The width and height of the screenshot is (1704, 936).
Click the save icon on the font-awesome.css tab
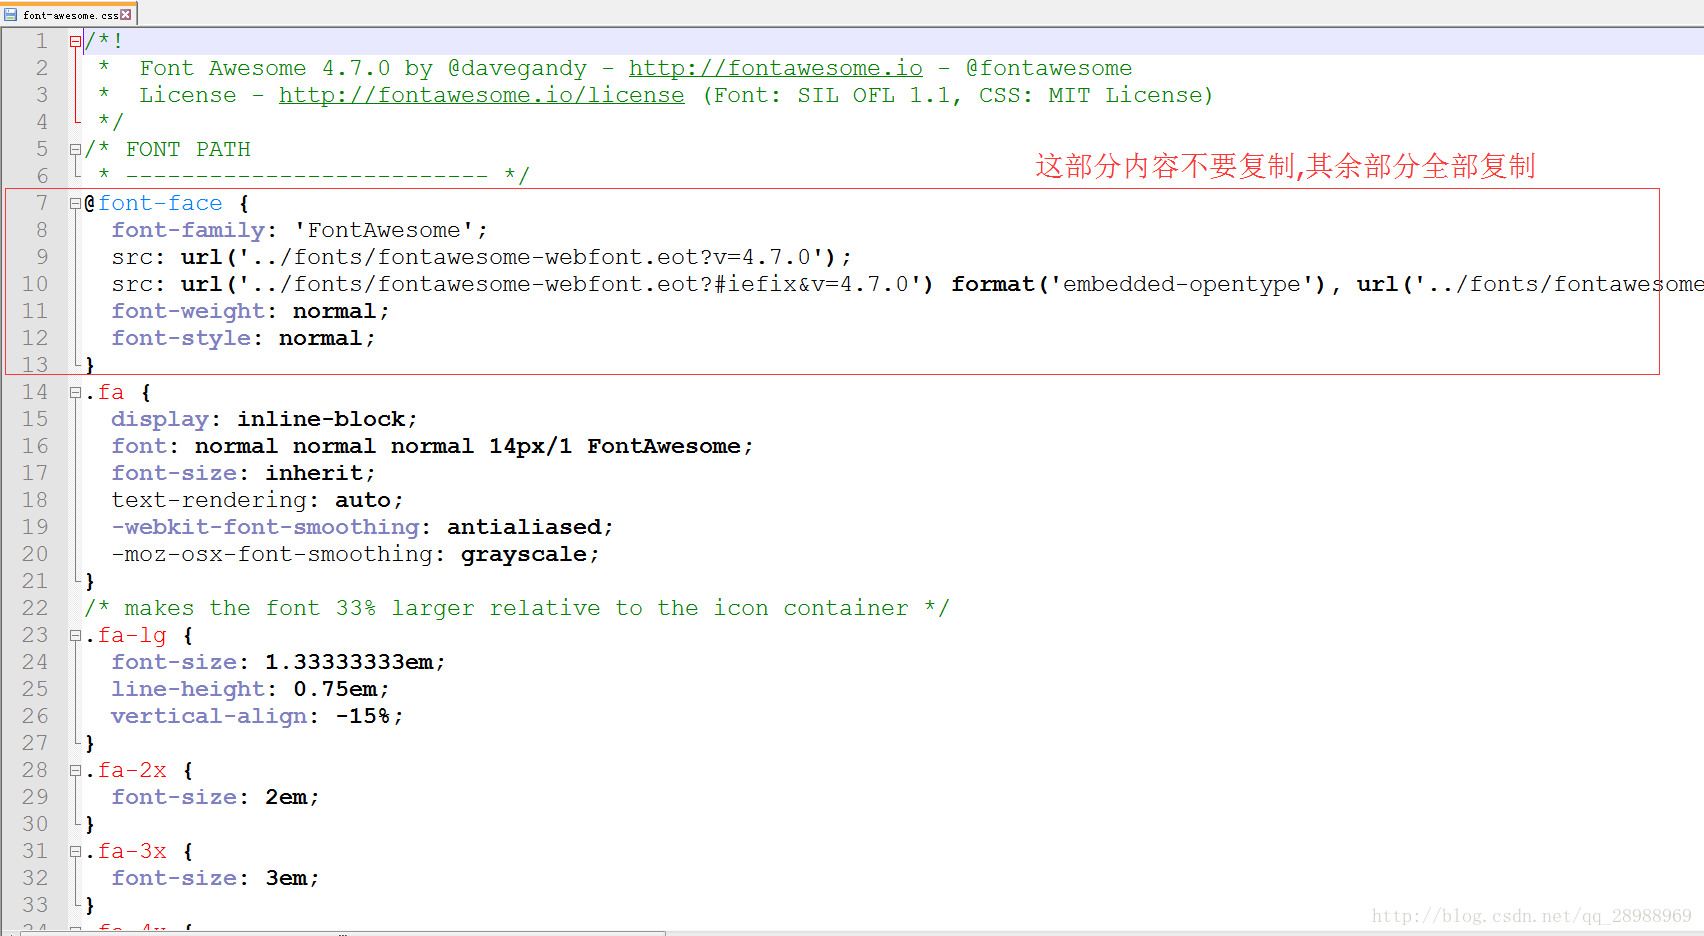tap(11, 15)
